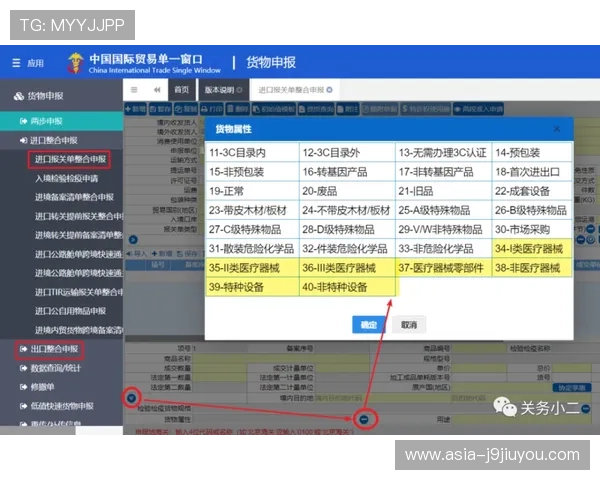This screenshot has height=480, width=600.
Task: Close the 货物属性 dialog with the X
Action: 557,129
